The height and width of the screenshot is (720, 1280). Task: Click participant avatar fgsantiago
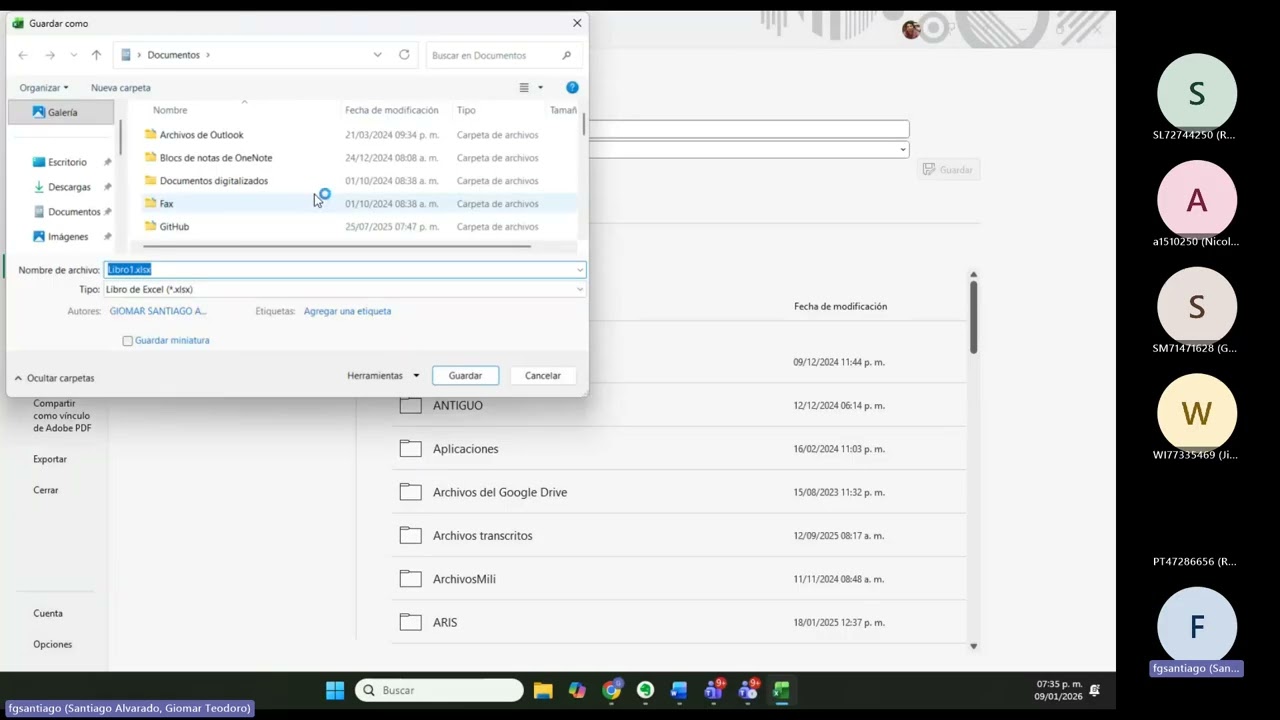pyautogui.click(x=1197, y=627)
